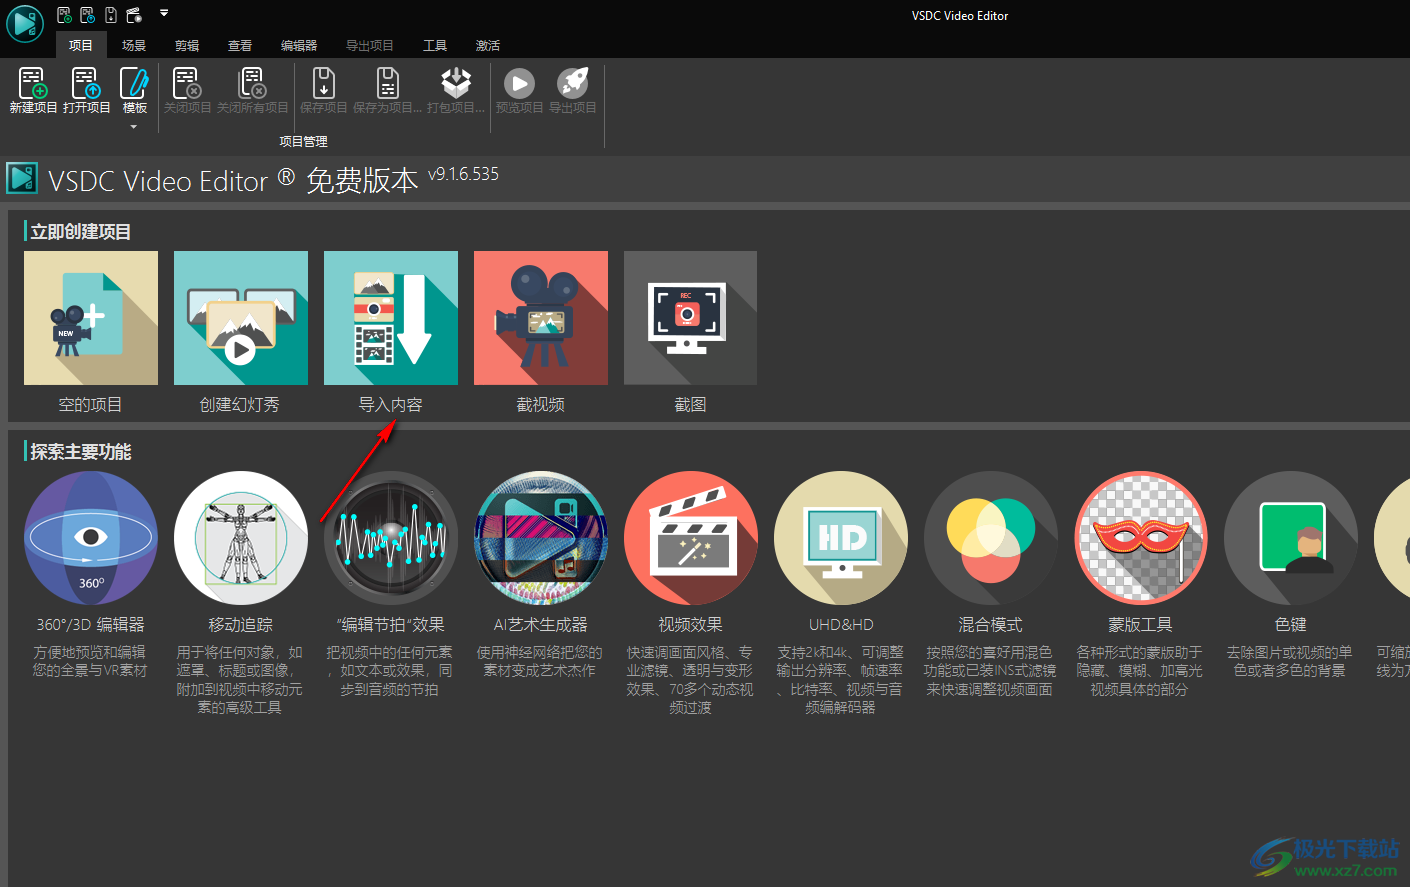Click the VSDC application logo button

pos(25,23)
